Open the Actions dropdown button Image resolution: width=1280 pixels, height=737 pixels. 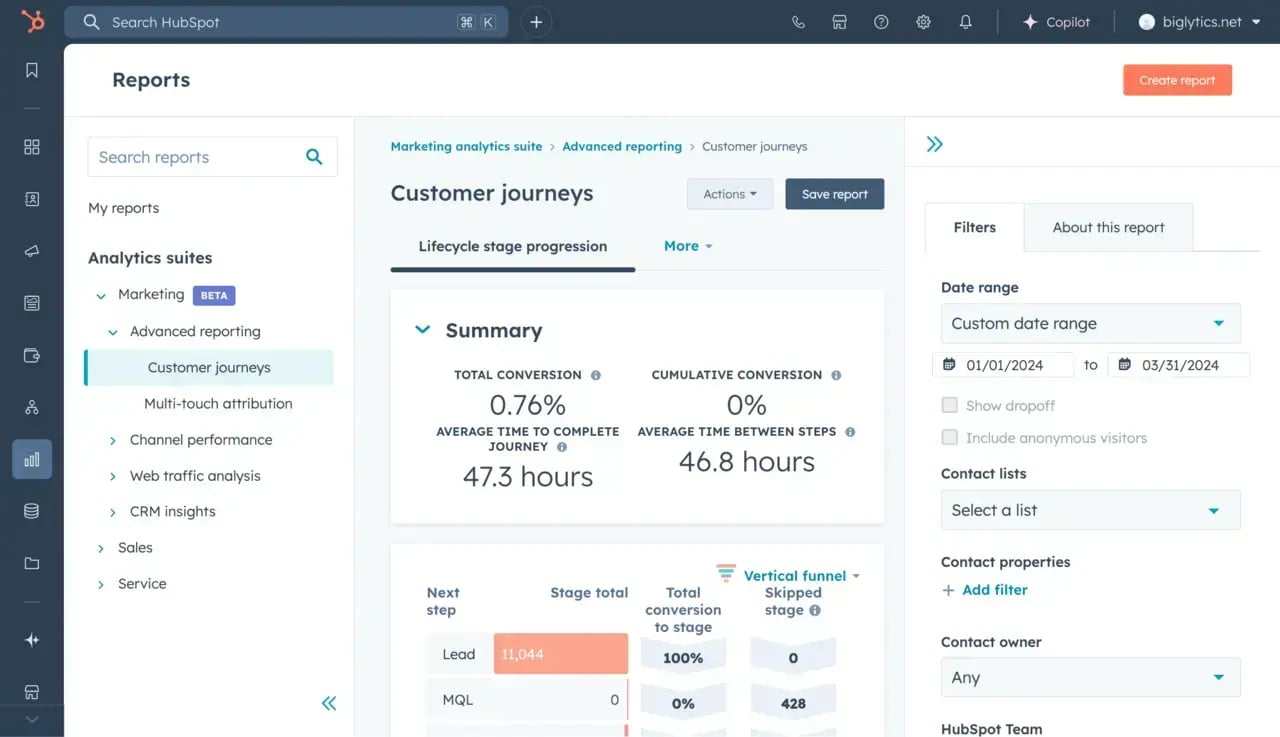point(730,194)
